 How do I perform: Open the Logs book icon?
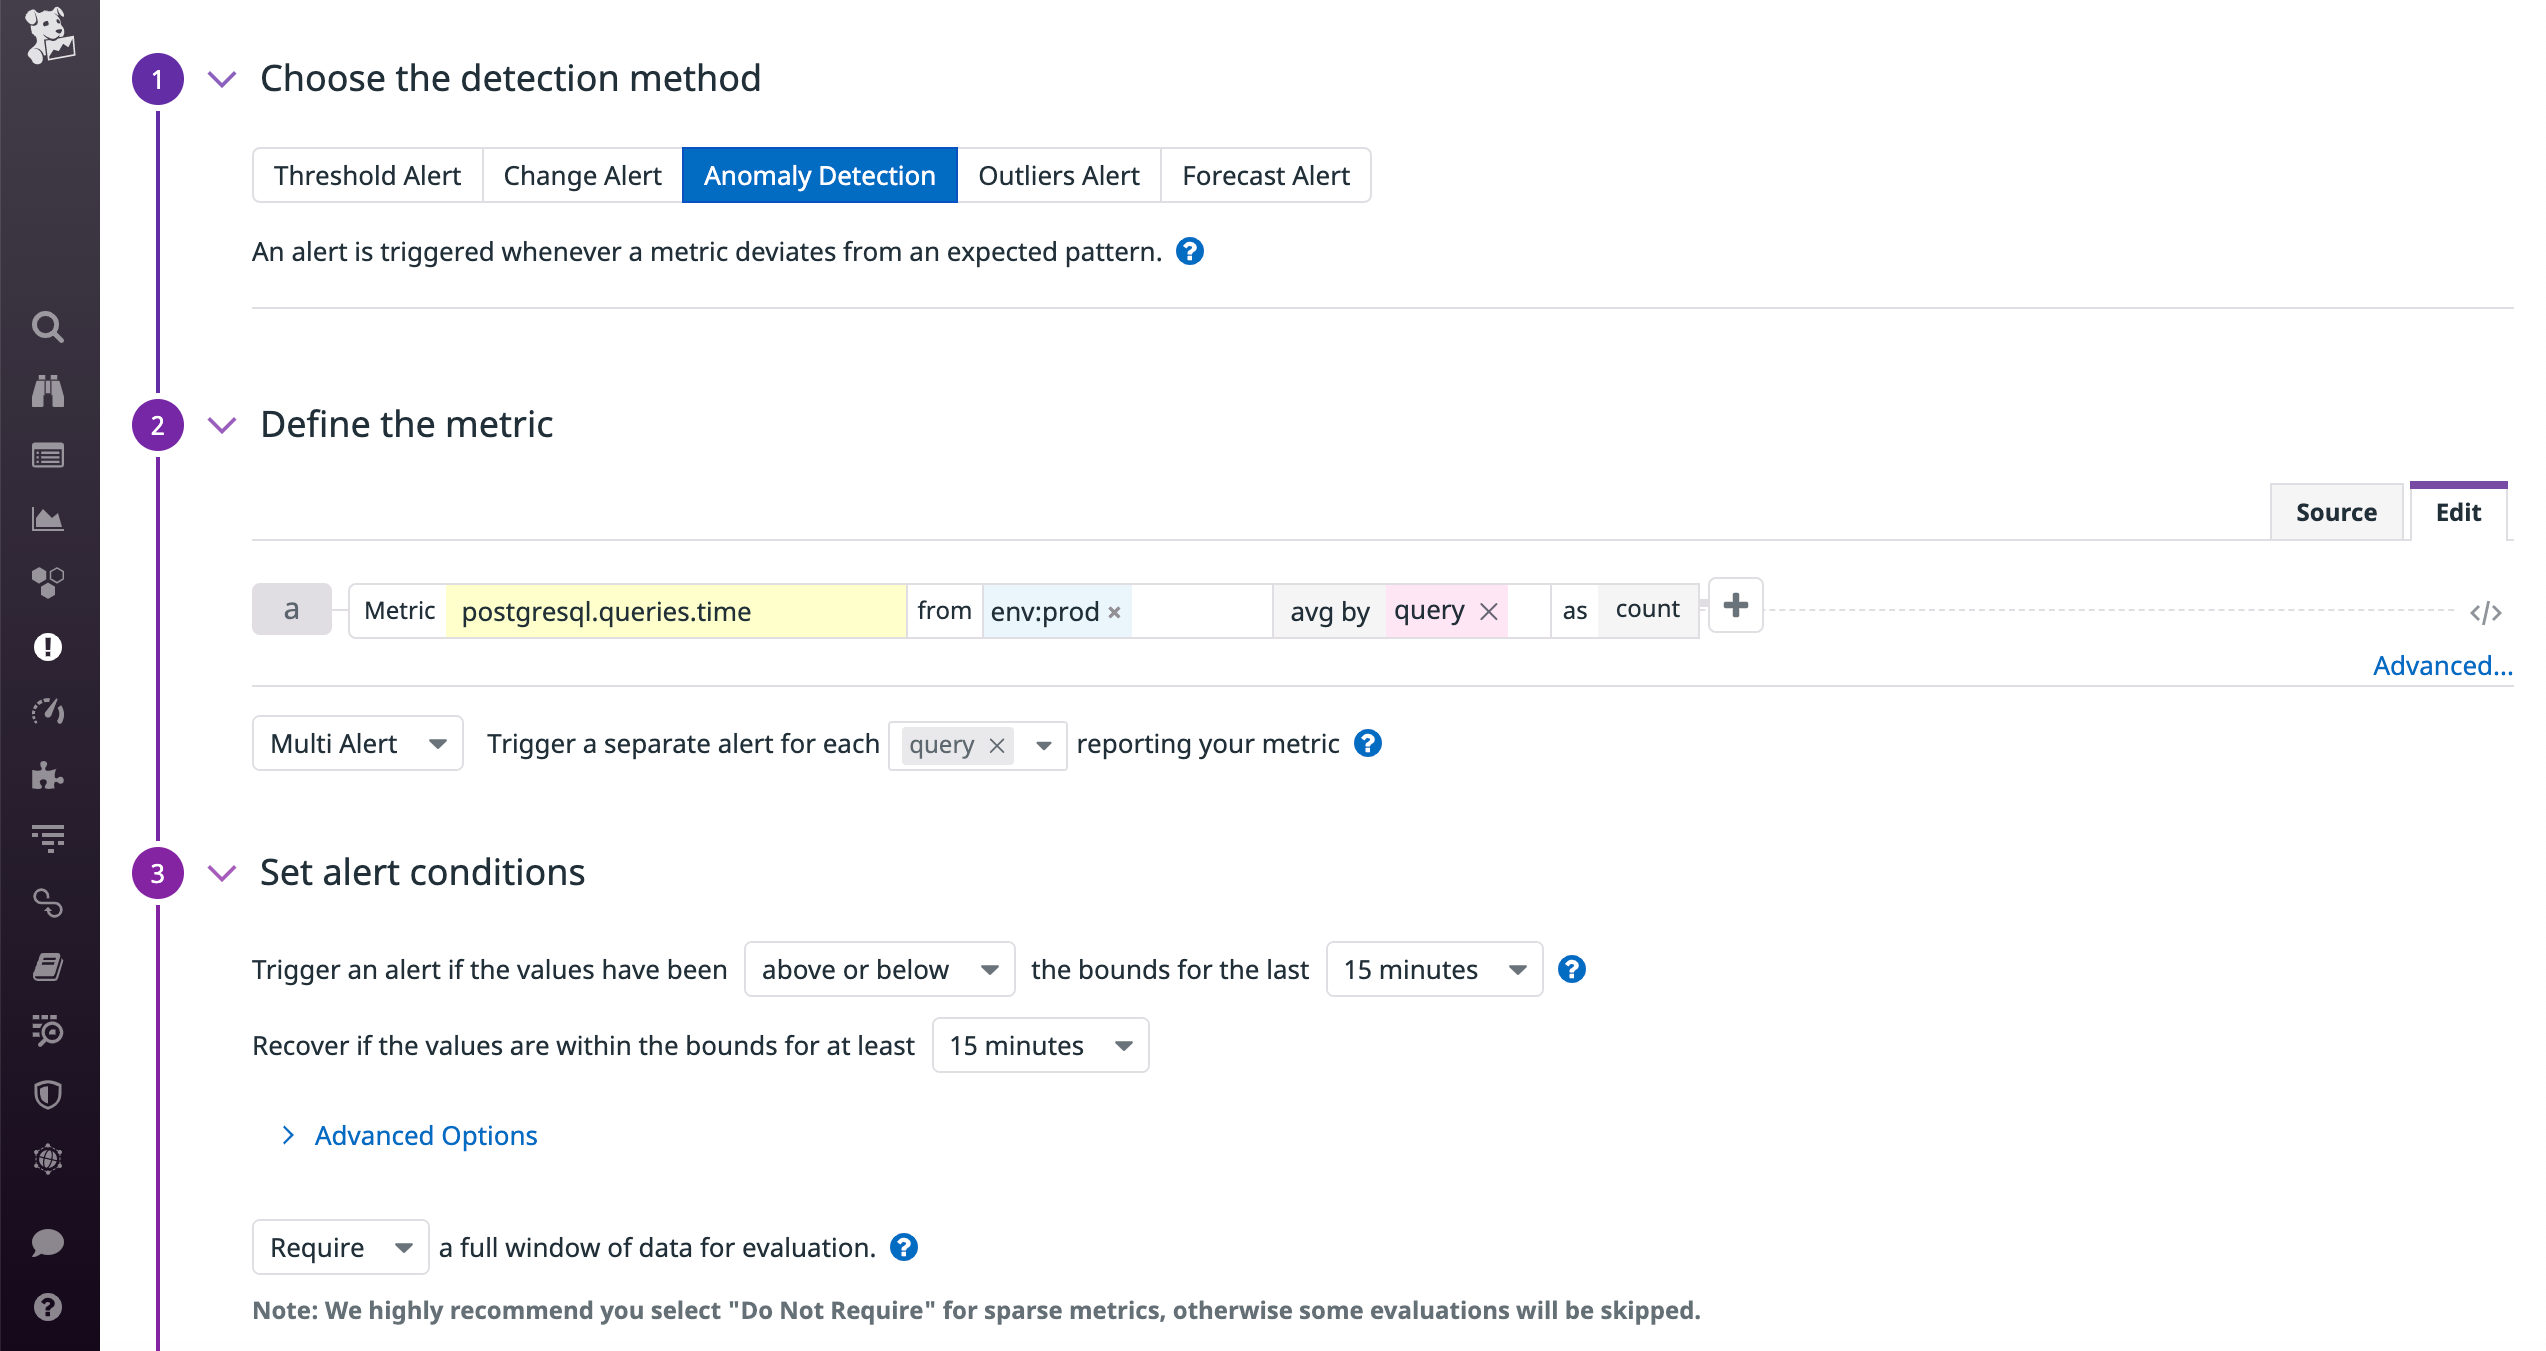48,966
